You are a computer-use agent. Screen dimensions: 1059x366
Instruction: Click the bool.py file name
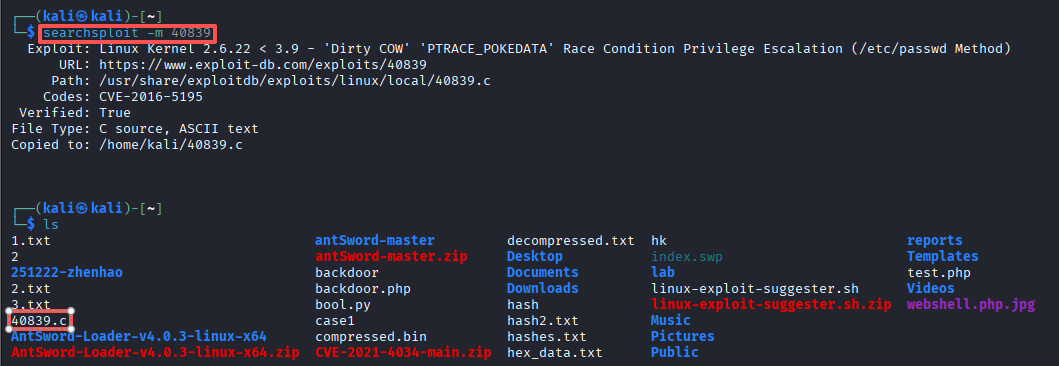point(342,305)
